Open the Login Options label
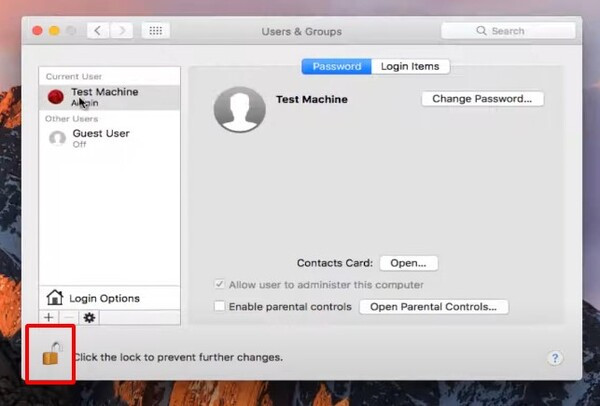The height and width of the screenshot is (406, 600). (104, 298)
